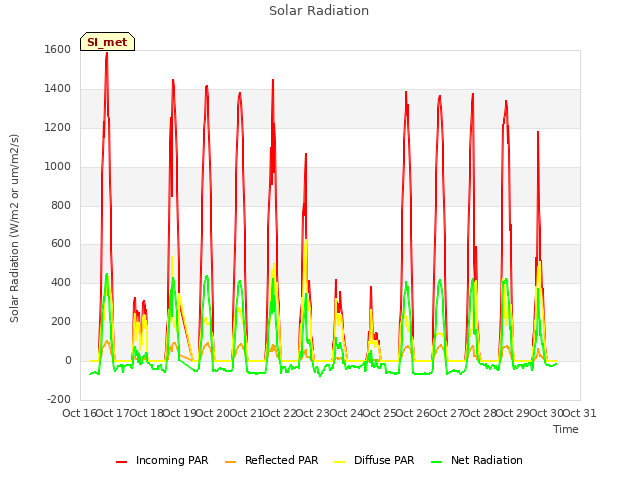Click the 1600 y-axis tick value
640x480 pixels.
(x=58, y=49)
